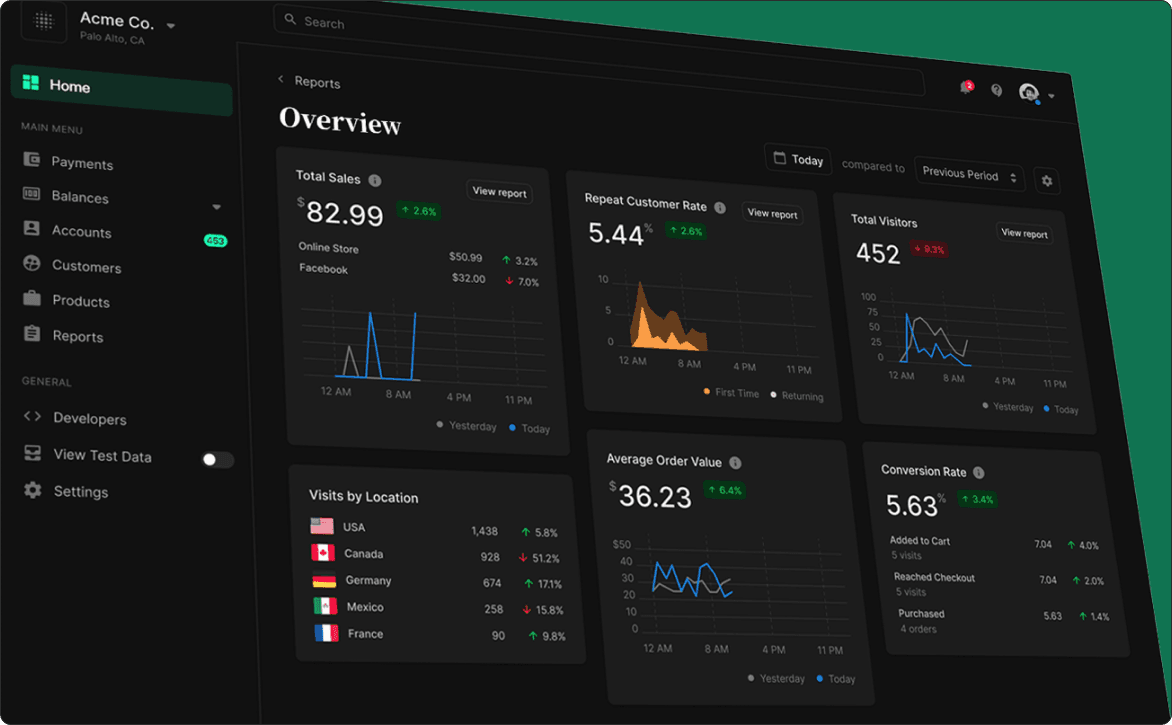The width and height of the screenshot is (1172, 725).
Task: Open the Previous Period dropdown
Action: pyautogui.click(x=968, y=175)
